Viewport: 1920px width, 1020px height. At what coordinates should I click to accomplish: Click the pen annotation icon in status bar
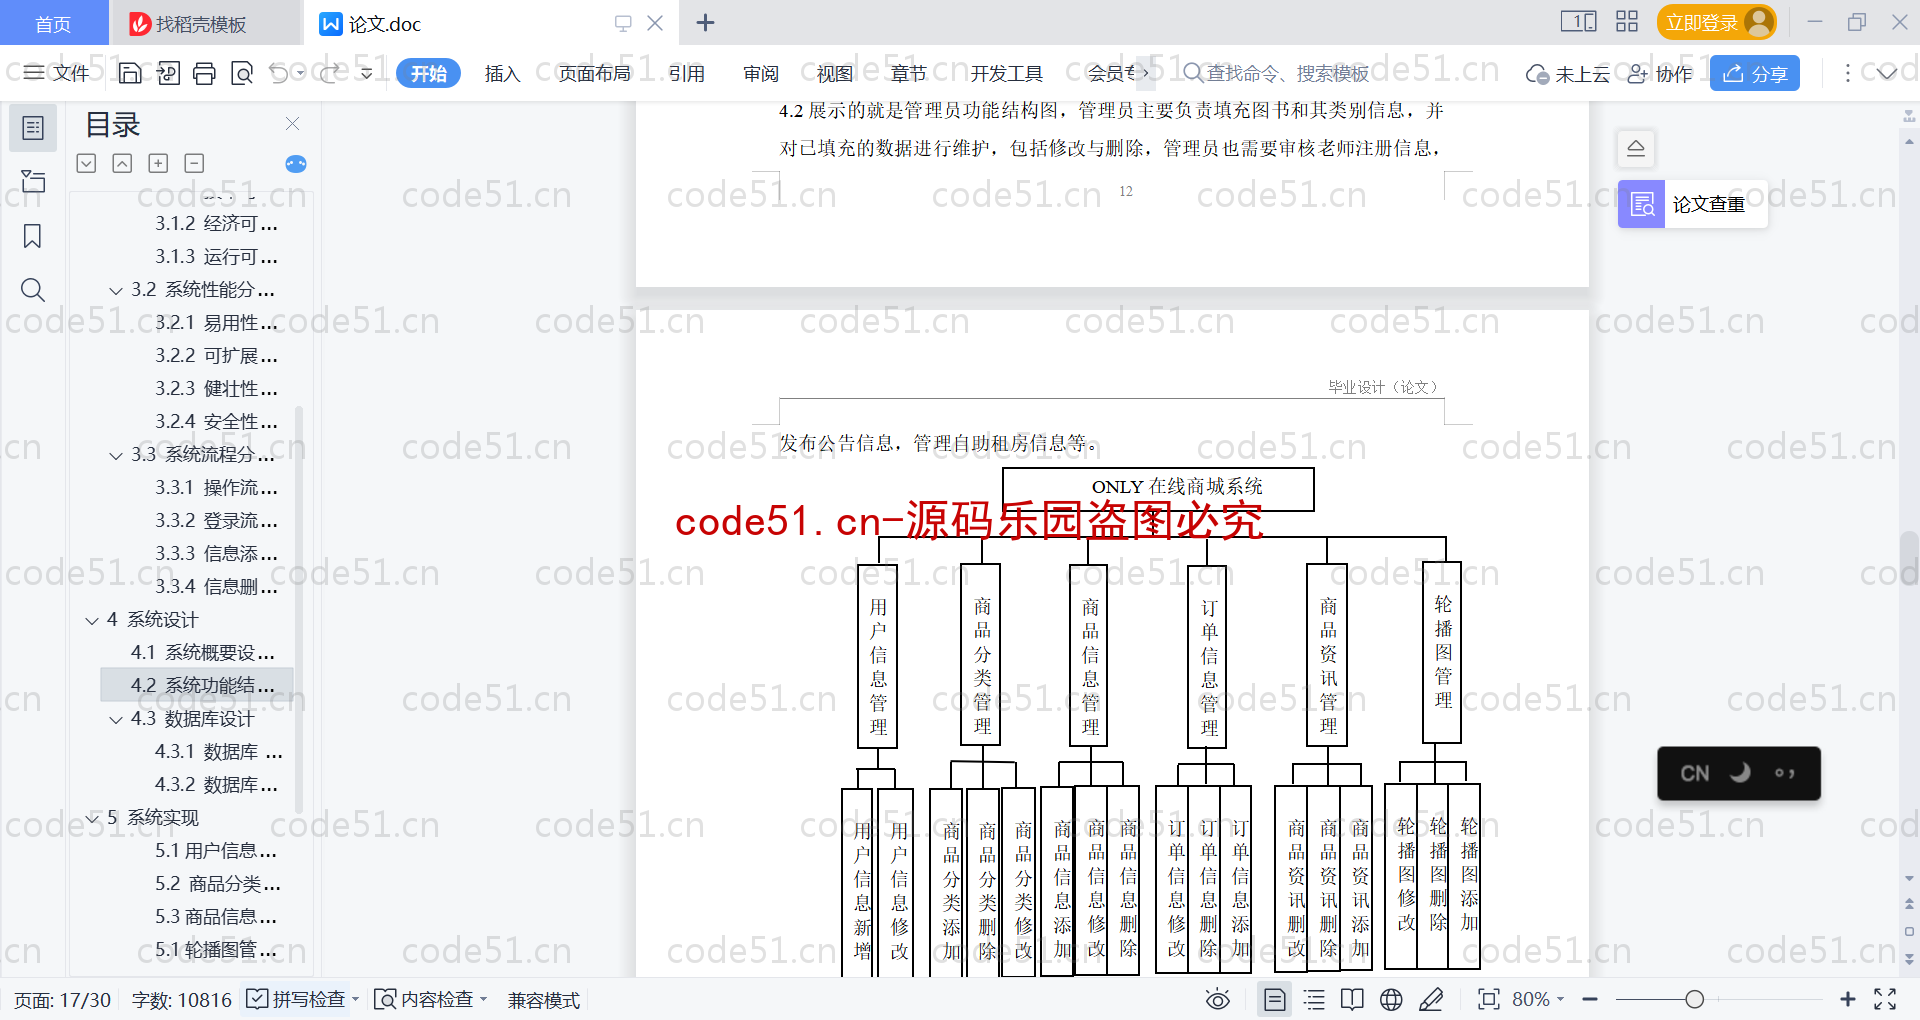coord(1431,999)
